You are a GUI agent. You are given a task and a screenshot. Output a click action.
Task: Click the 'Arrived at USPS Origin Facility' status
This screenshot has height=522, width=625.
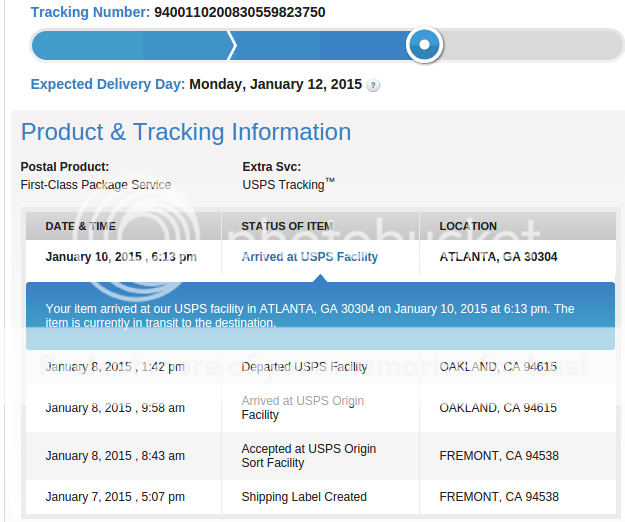tap(302, 408)
